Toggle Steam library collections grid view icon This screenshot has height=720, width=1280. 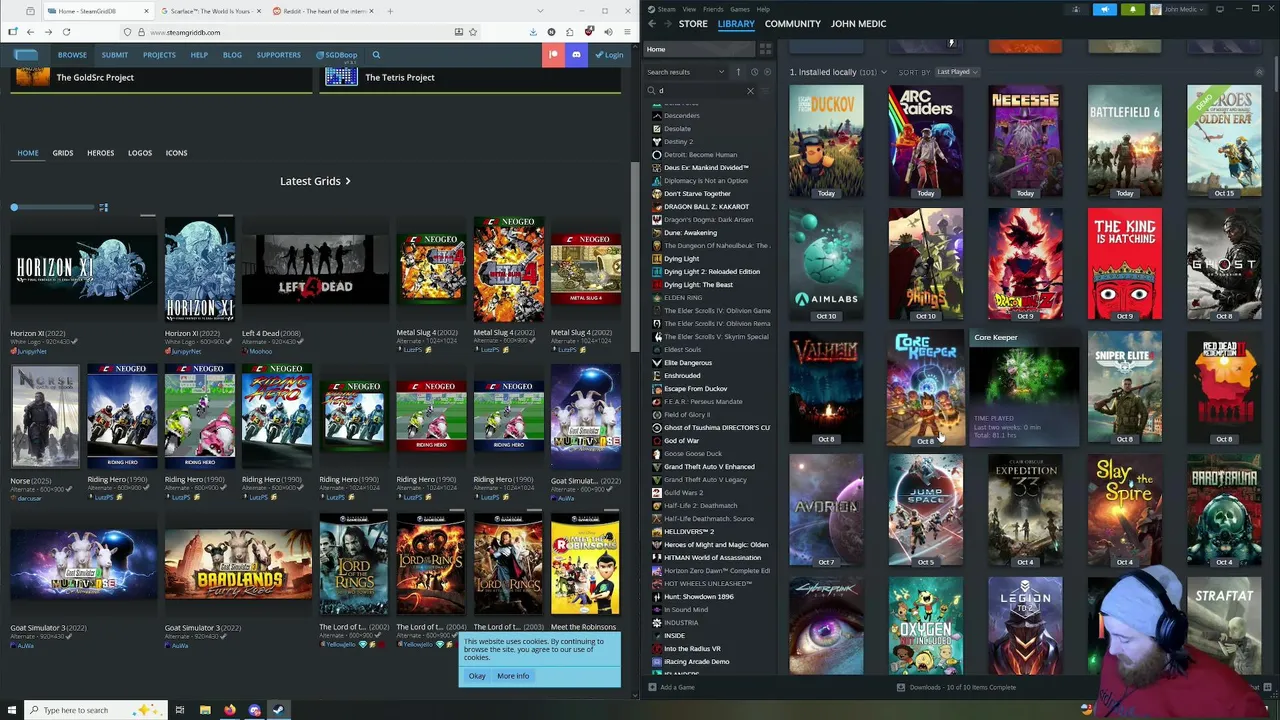pyautogui.click(x=765, y=49)
